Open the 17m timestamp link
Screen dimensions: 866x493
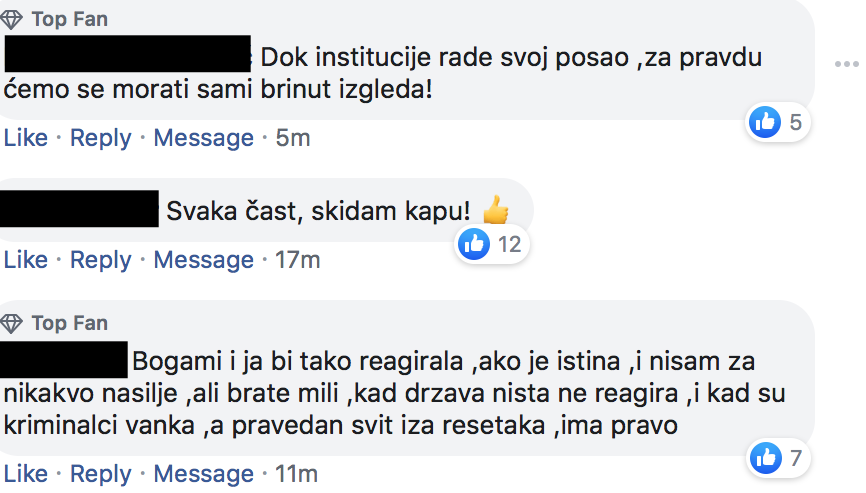click(298, 259)
